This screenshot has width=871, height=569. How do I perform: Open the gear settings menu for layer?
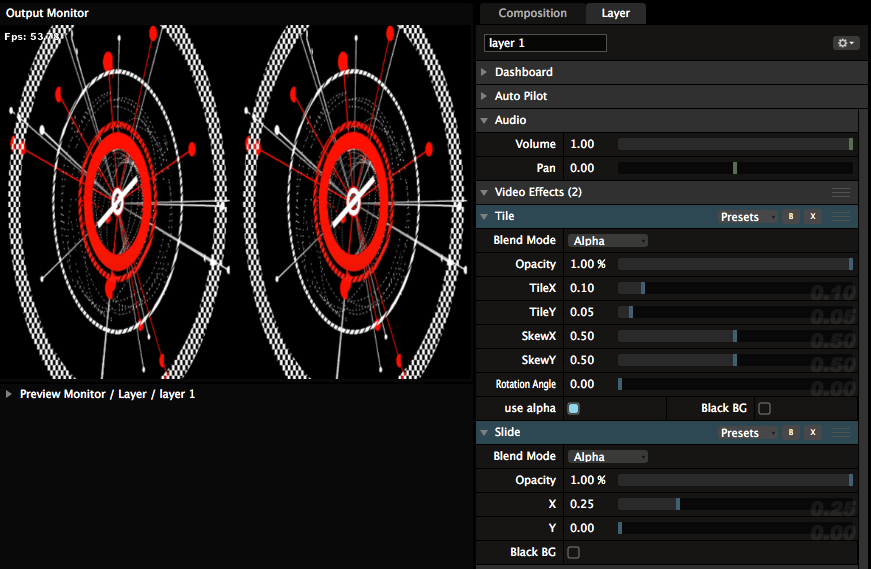point(846,43)
